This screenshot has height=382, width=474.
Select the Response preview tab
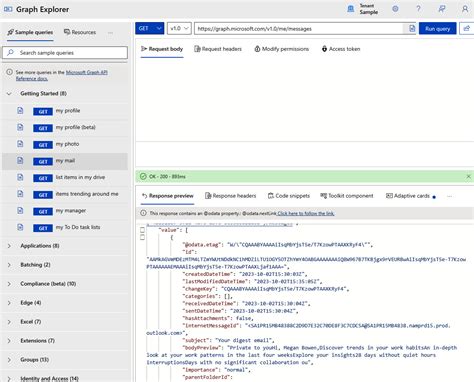point(168,196)
